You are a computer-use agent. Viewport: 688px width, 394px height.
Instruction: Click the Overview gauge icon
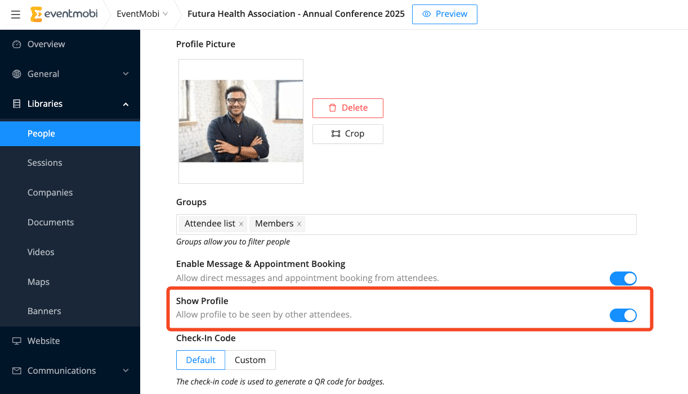click(17, 44)
